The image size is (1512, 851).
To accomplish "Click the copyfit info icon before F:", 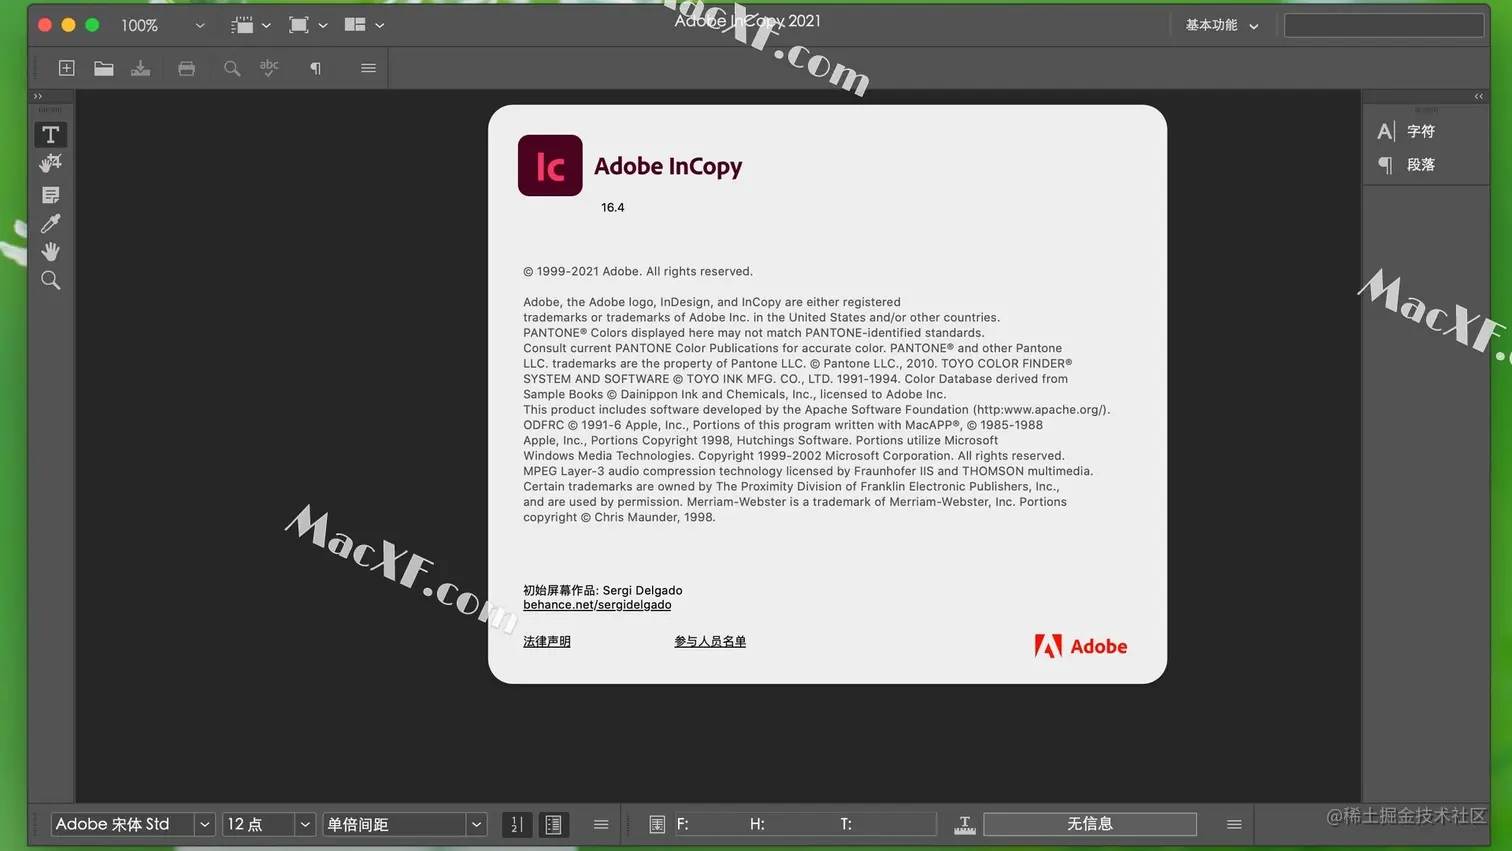I will pos(656,824).
